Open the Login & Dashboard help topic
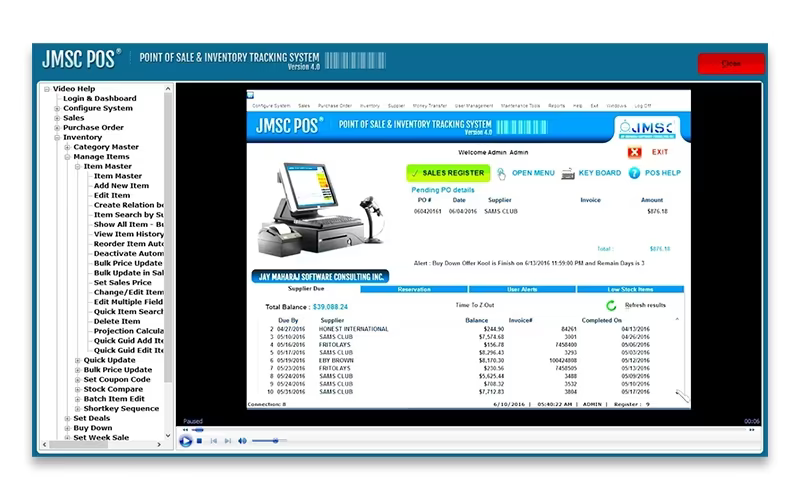The height and width of the screenshot is (500, 800). (99, 98)
